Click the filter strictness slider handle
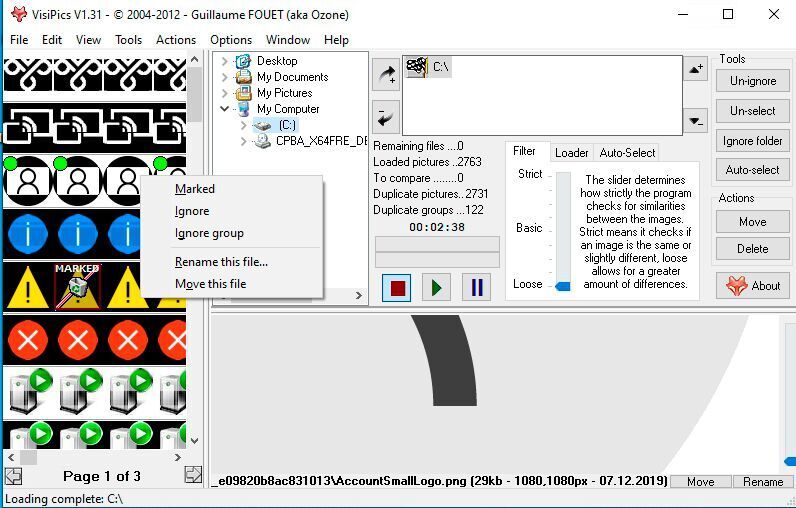Viewport: 796px width, 508px height. coord(563,286)
